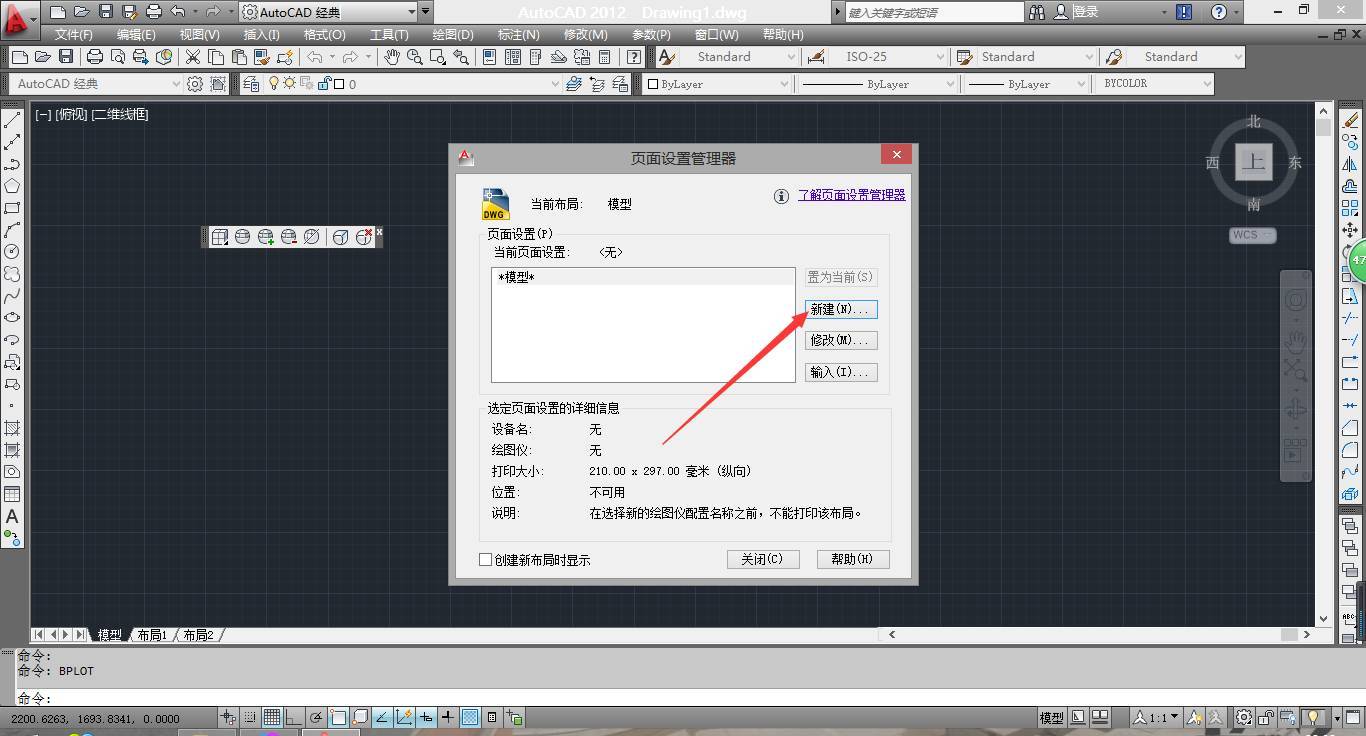Click the 输入(I)... button
The height and width of the screenshot is (736, 1366).
click(x=841, y=372)
